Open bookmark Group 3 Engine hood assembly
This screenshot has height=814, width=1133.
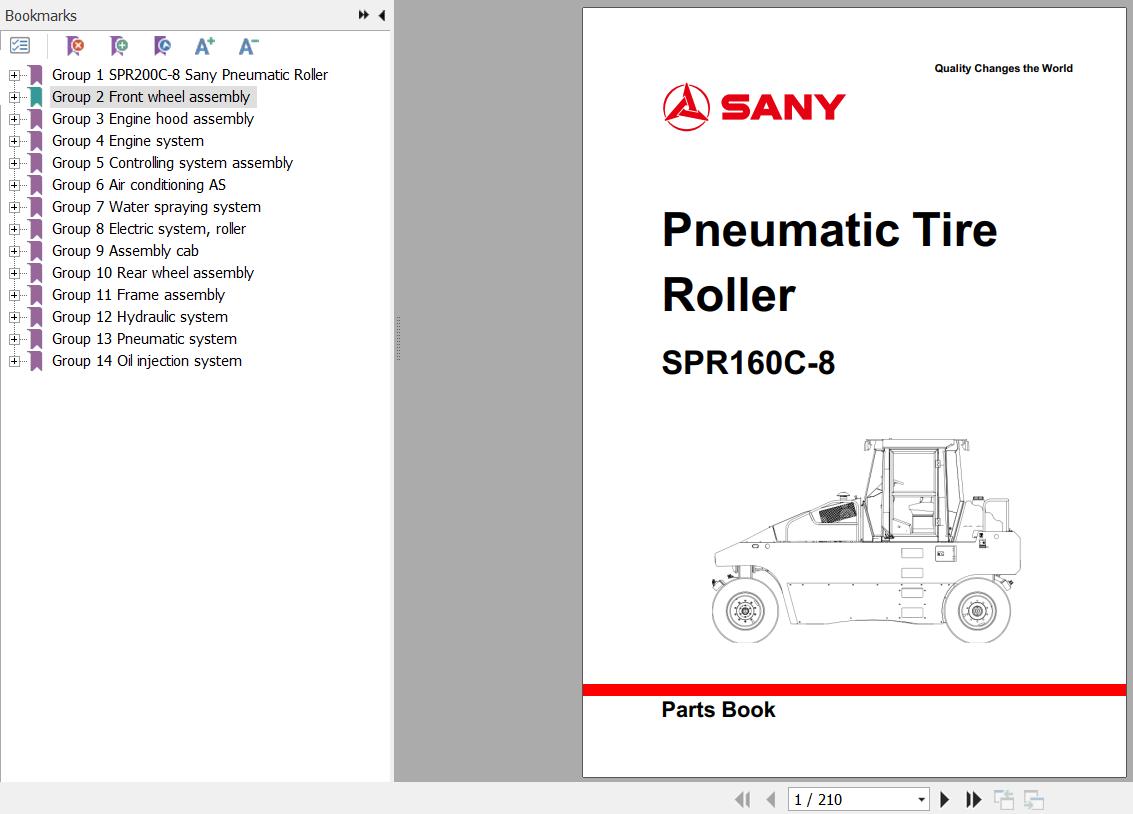coord(152,119)
